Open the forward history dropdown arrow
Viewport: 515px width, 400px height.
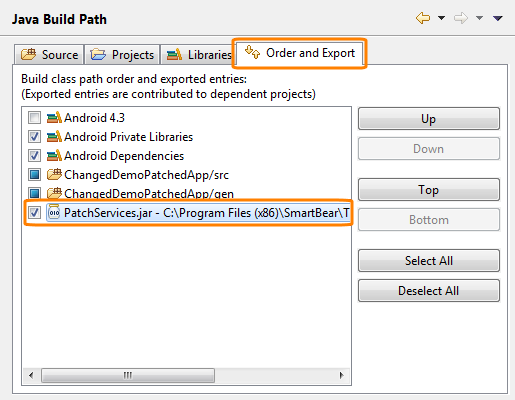(x=479, y=18)
